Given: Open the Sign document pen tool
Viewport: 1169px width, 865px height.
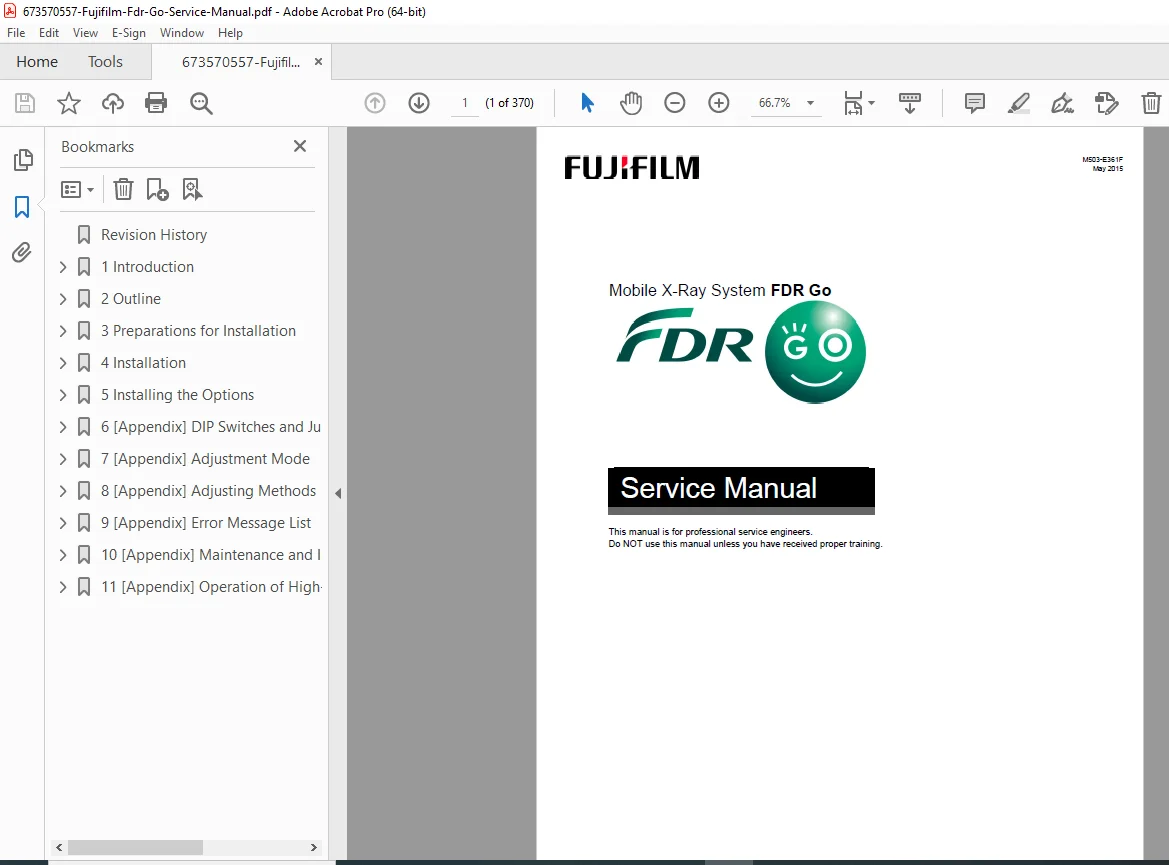Looking at the screenshot, I should pos(1062,103).
